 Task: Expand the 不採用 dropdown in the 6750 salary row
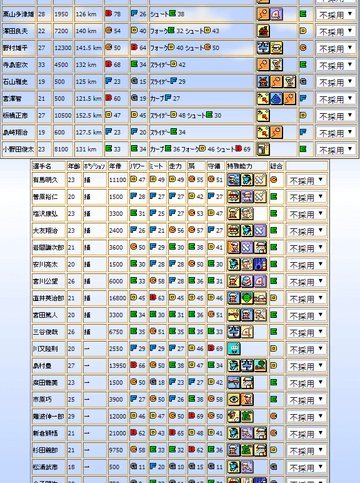tap(306, 332)
